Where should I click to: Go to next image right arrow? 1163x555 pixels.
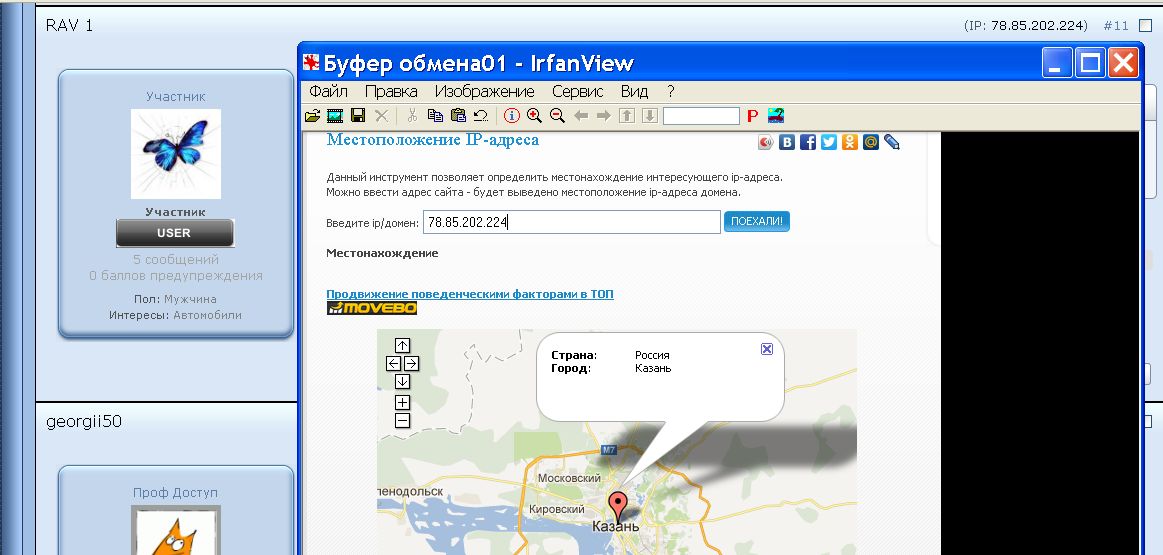[x=604, y=116]
